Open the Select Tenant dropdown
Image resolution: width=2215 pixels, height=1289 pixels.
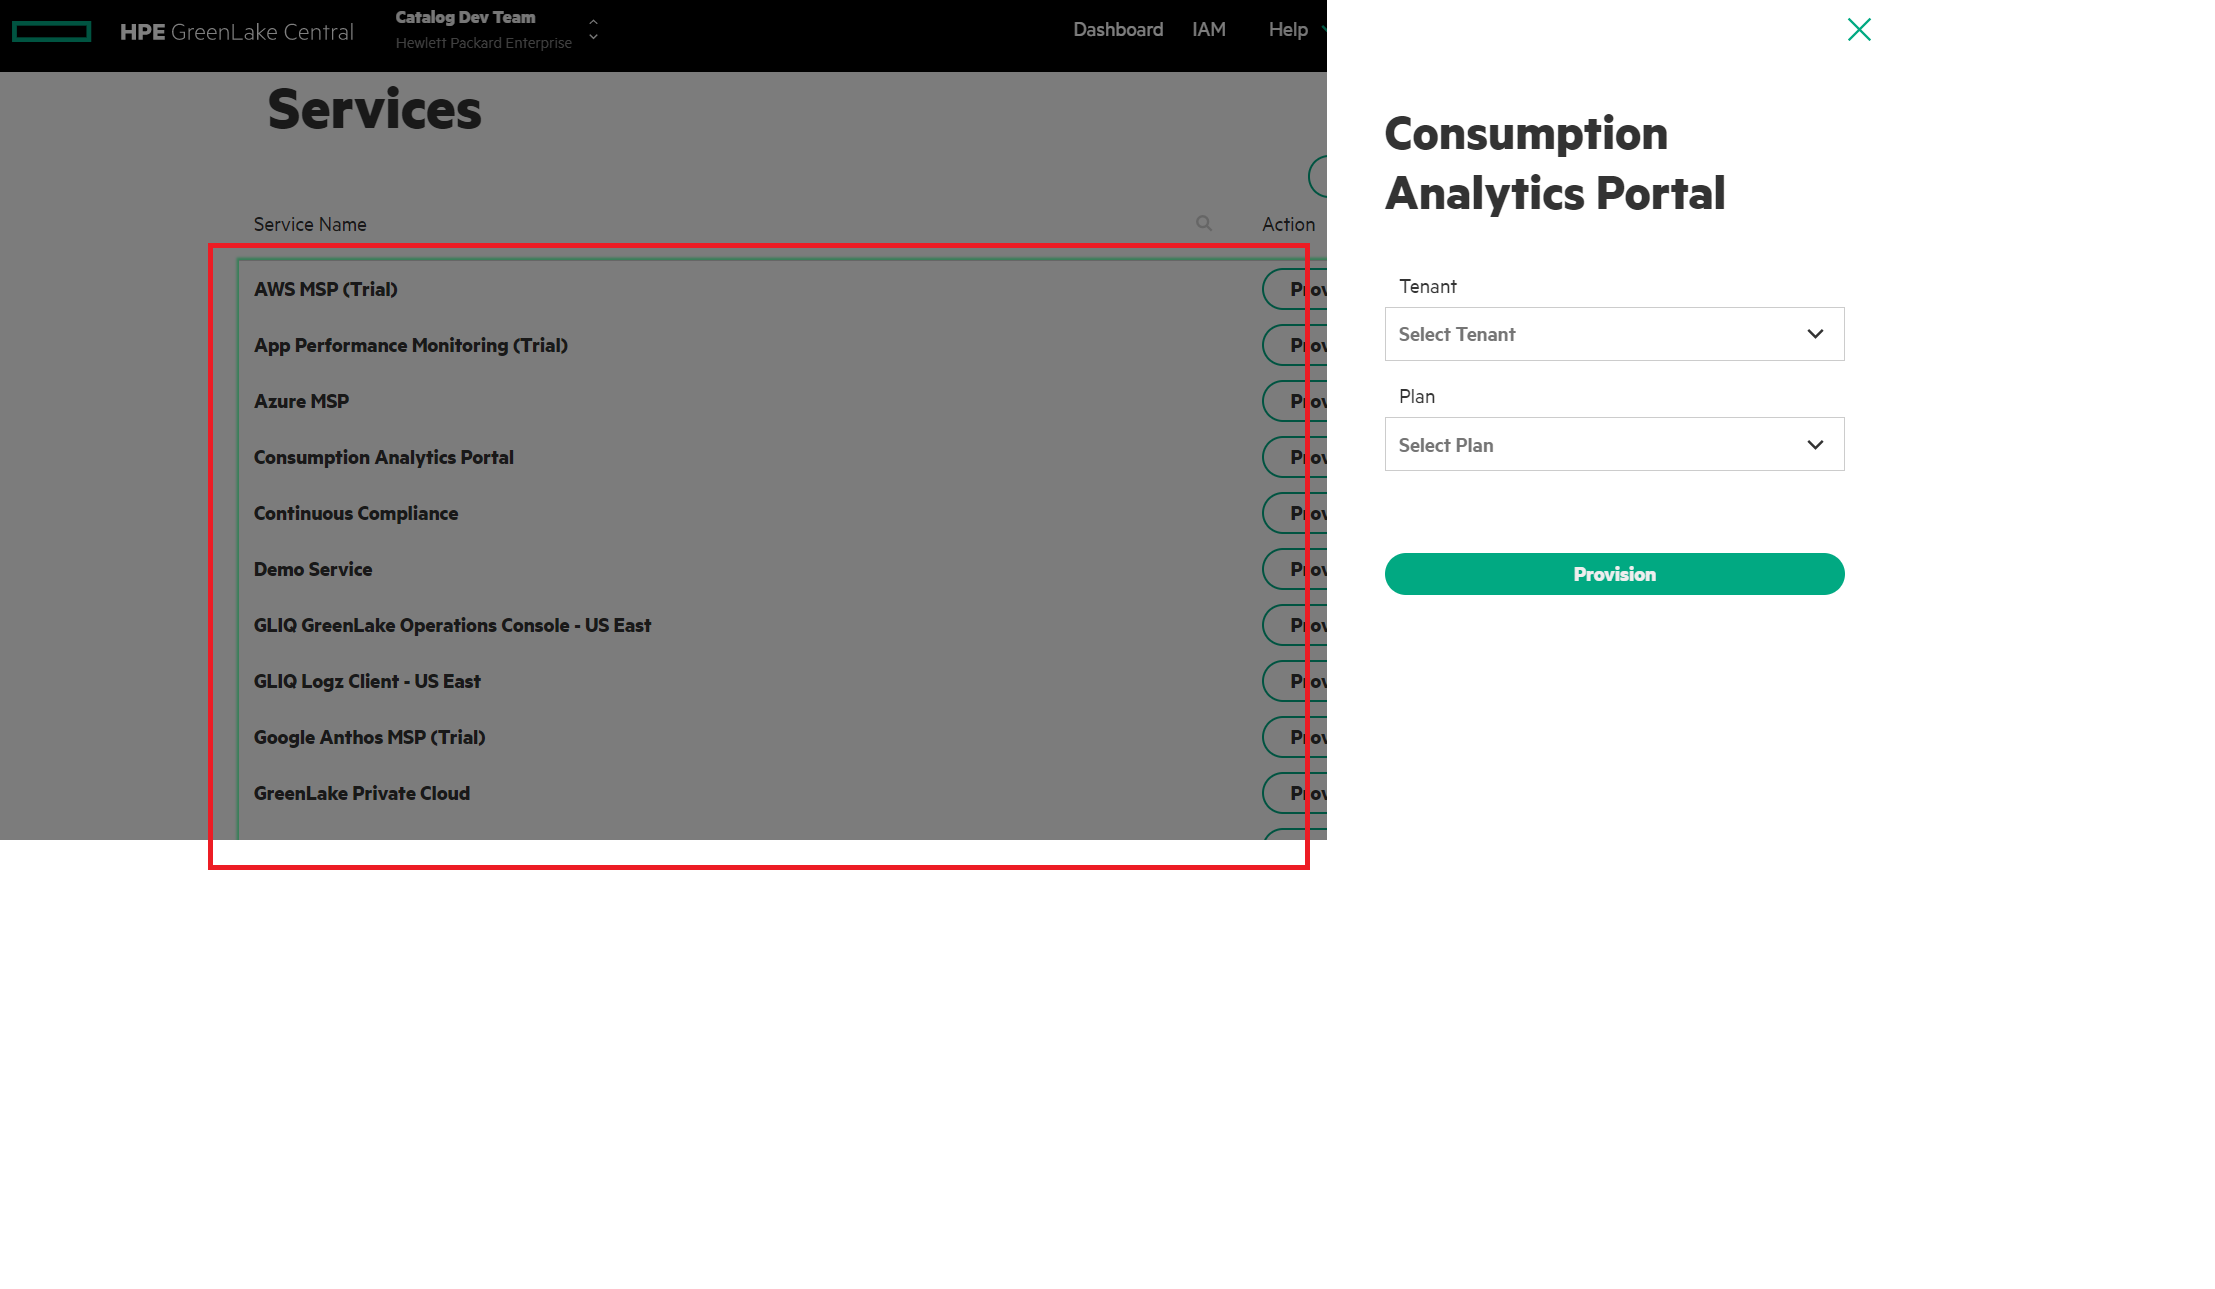coord(1613,334)
